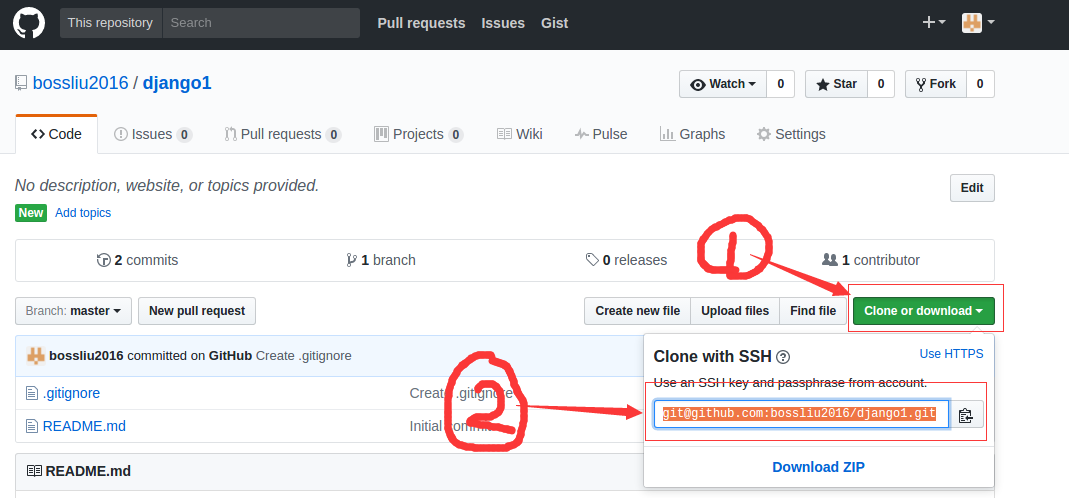
Task: Switch clone method with Use HTTPS
Action: click(951, 354)
